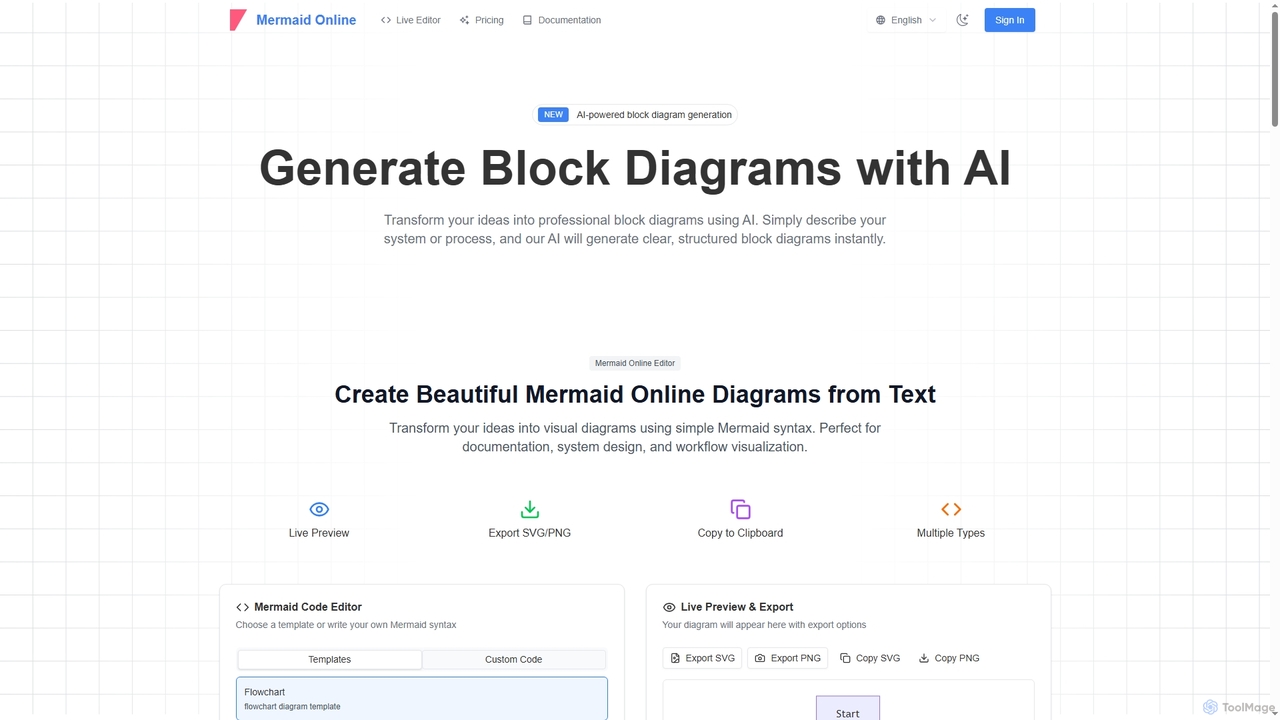The height and width of the screenshot is (720, 1280).
Task: Click the Copy to Clipboard feature label
Action: pyautogui.click(x=740, y=533)
